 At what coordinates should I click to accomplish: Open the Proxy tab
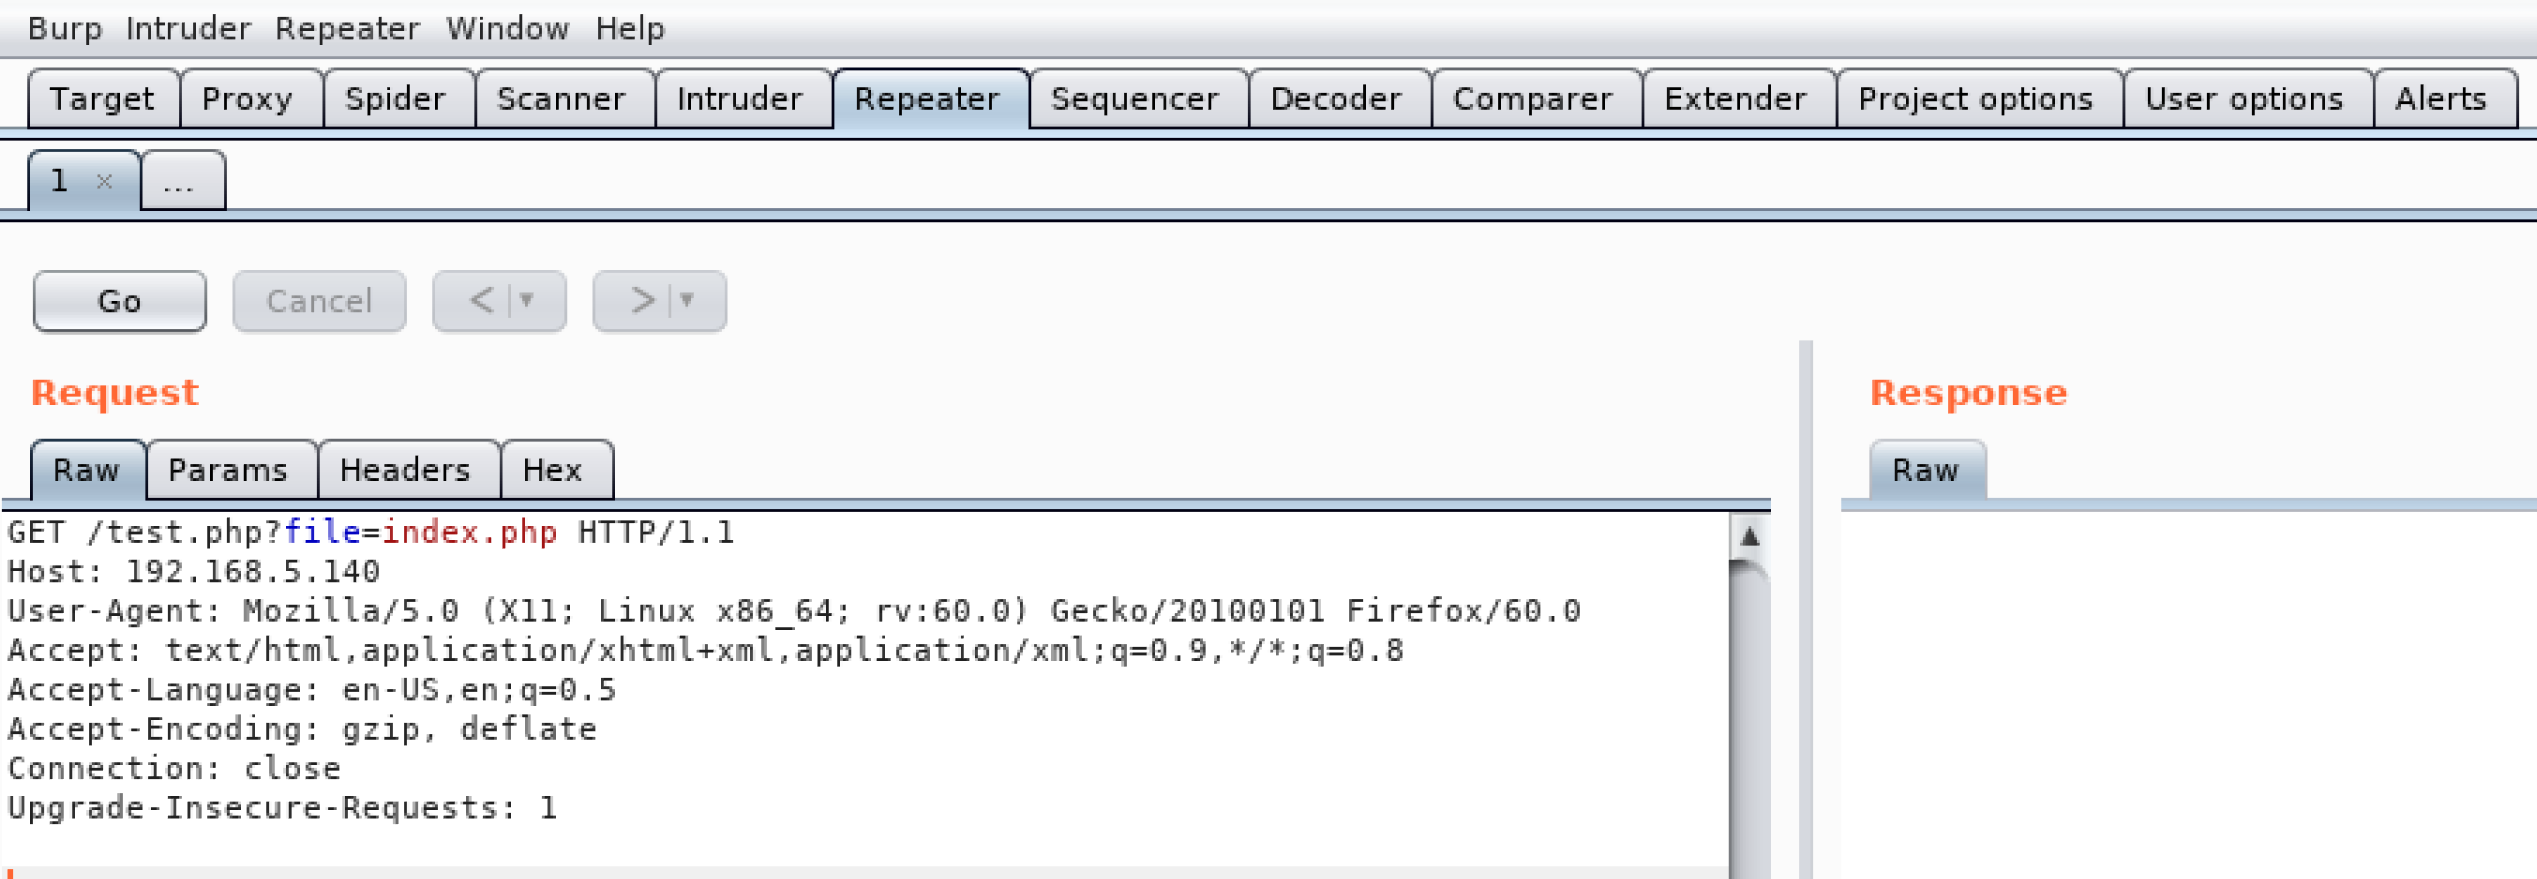click(246, 99)
